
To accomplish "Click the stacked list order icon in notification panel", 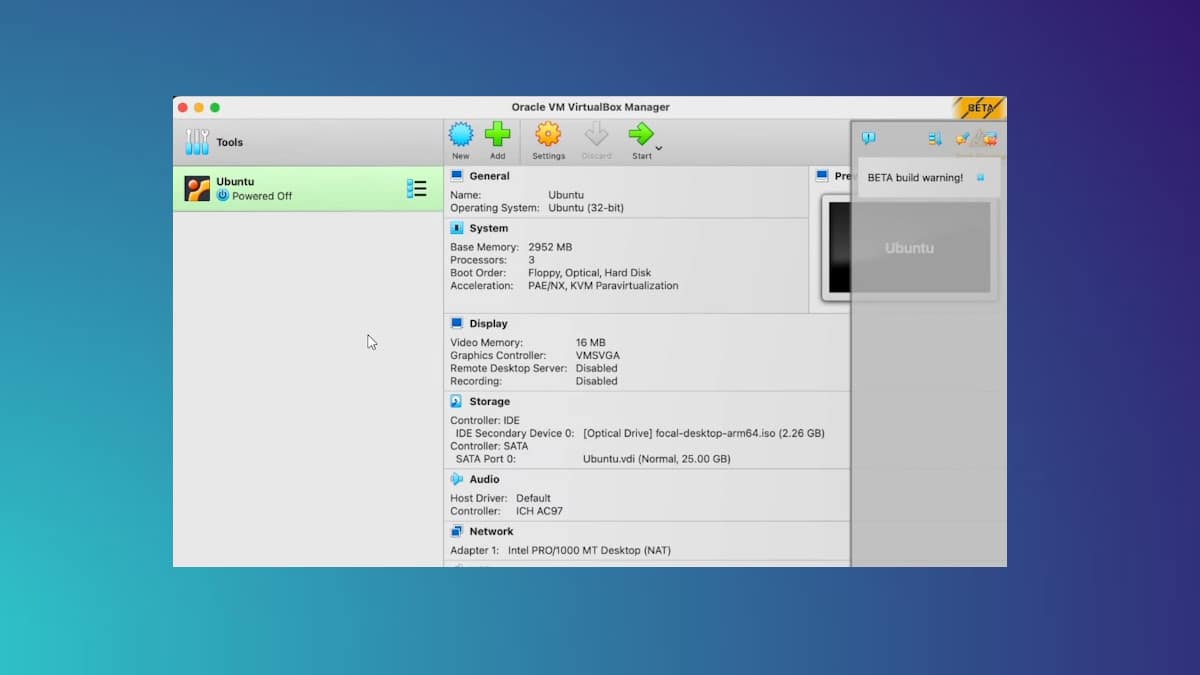I will pyautogui.click(x=935, y=139).
